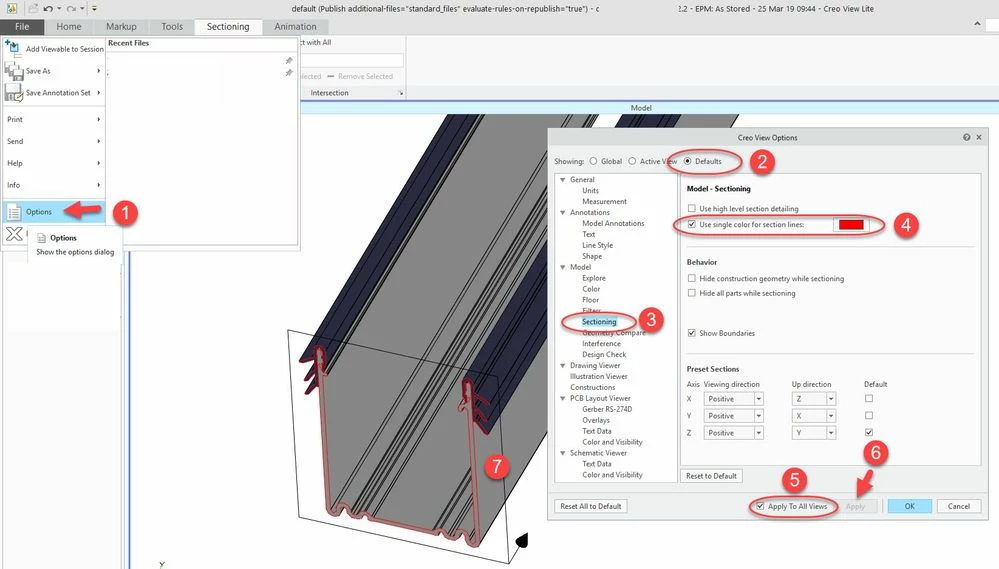999x569 pixels.
Task: Collapse the General tree node
Action: pyautogui.click(x=563, y=180)
